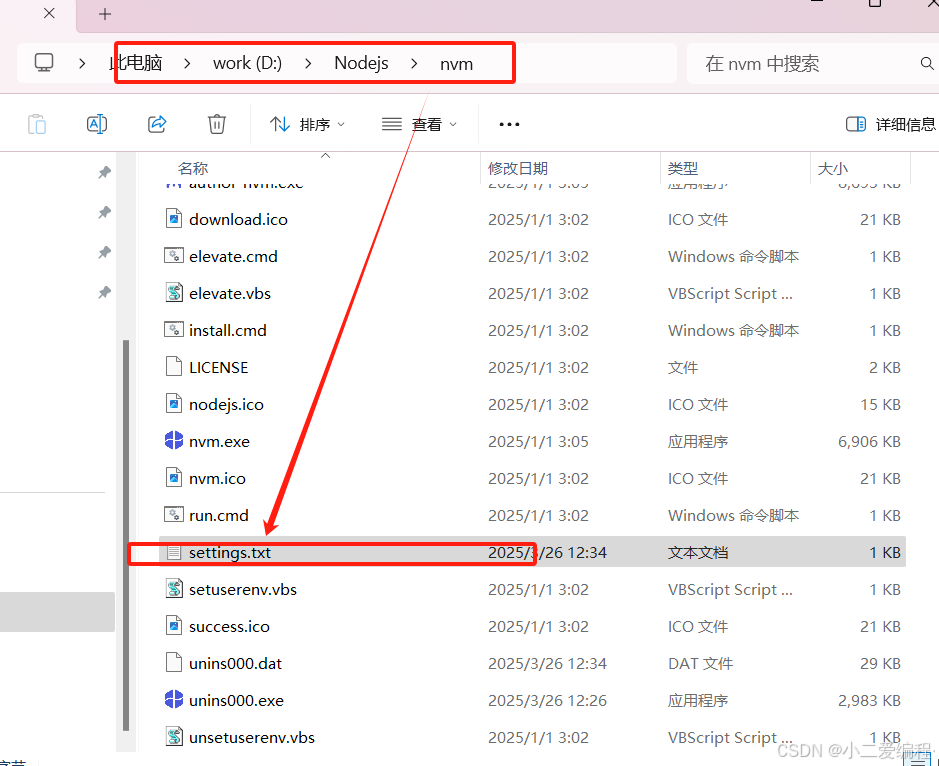Select the file named unins000.exe
The image size is (939, 766).
coord(237,701)
